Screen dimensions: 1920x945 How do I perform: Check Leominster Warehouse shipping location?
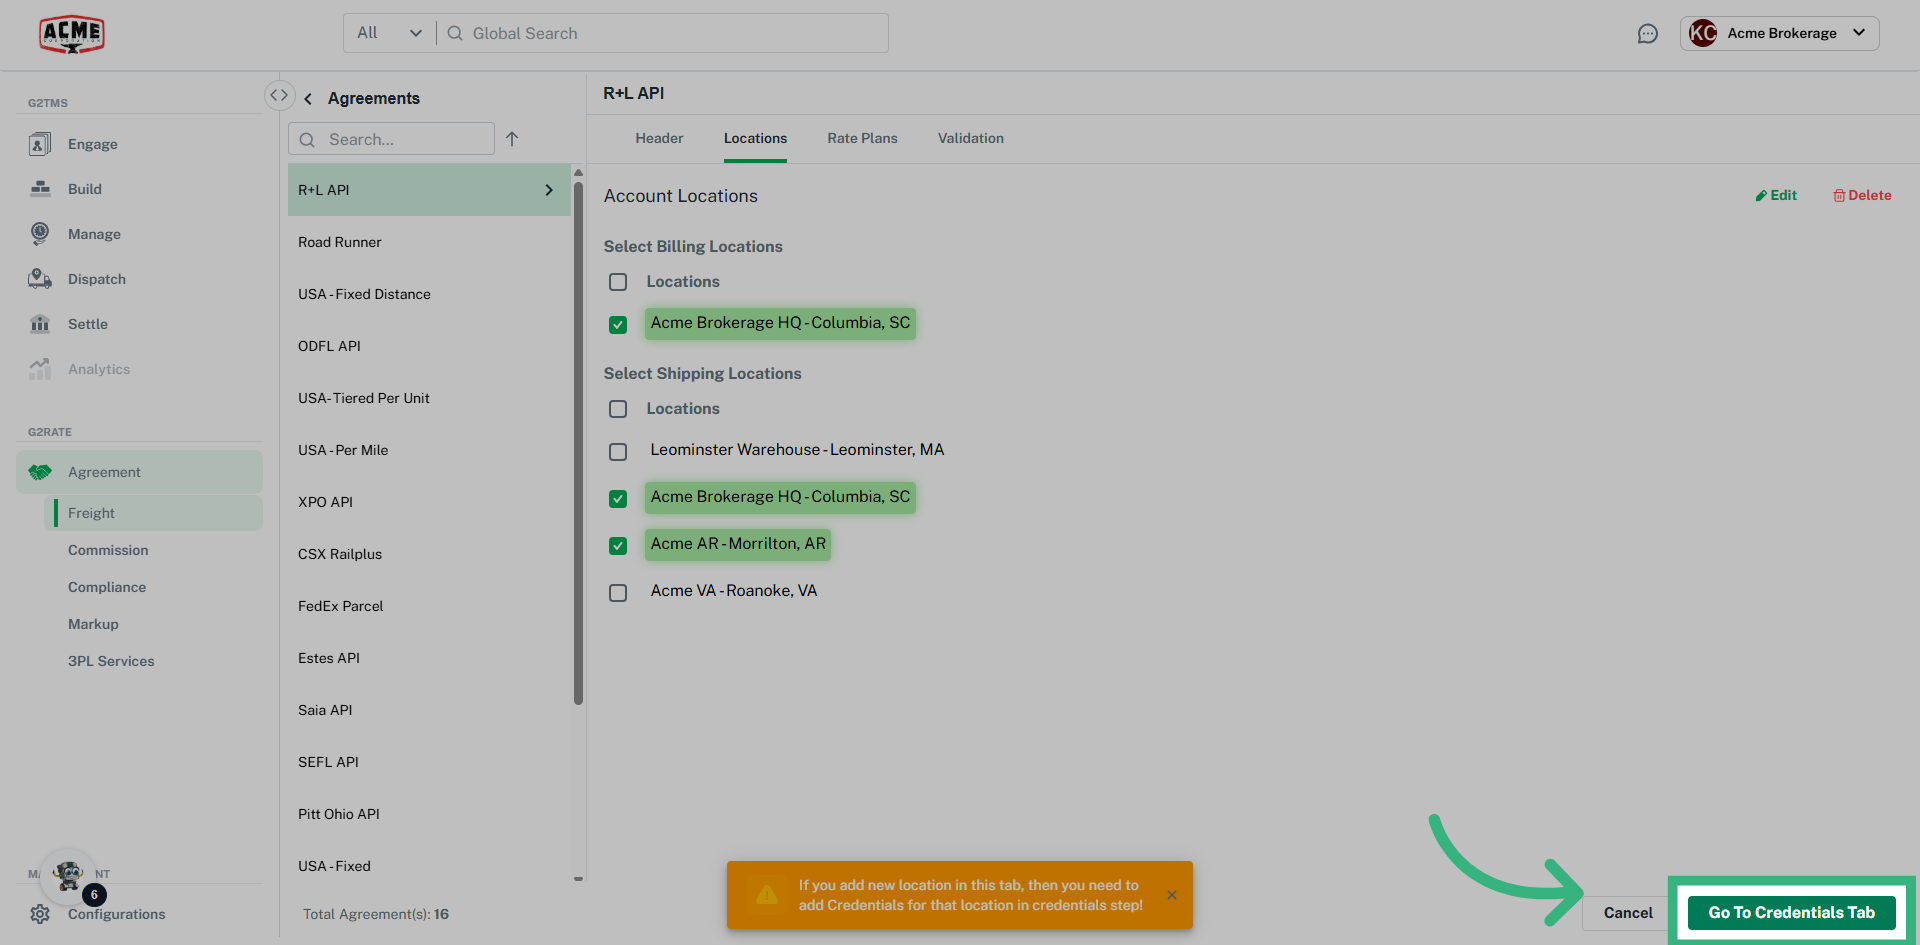click(618, 452)
